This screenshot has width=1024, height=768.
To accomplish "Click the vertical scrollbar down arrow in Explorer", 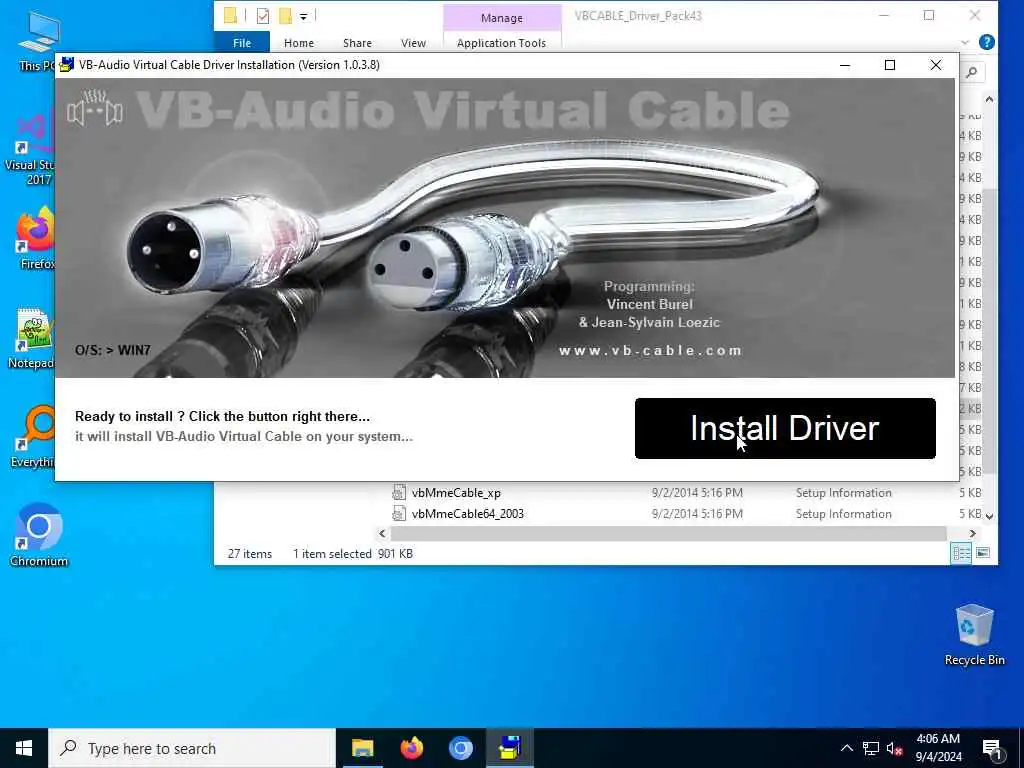I will (x=989, y=516).
